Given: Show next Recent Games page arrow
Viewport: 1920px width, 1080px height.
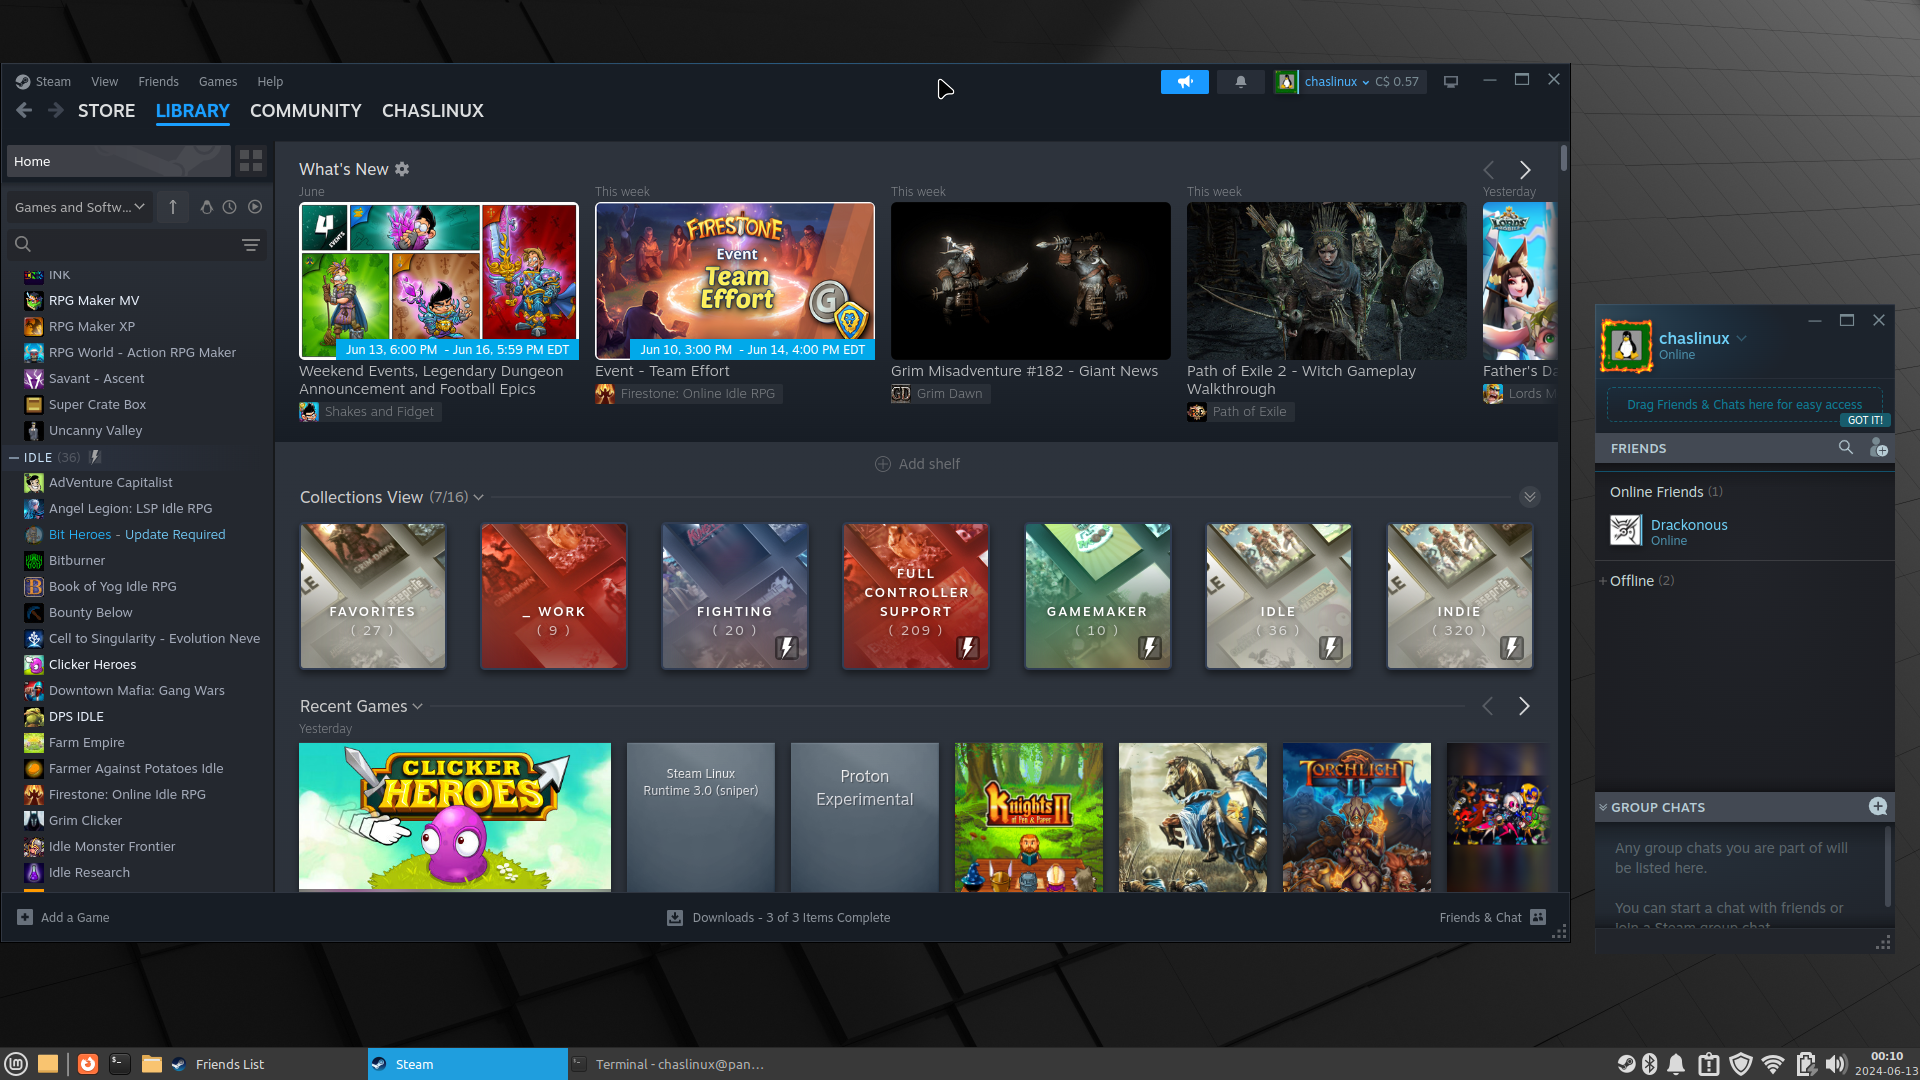Looking at the screenshot, I should click(1524, 706).
